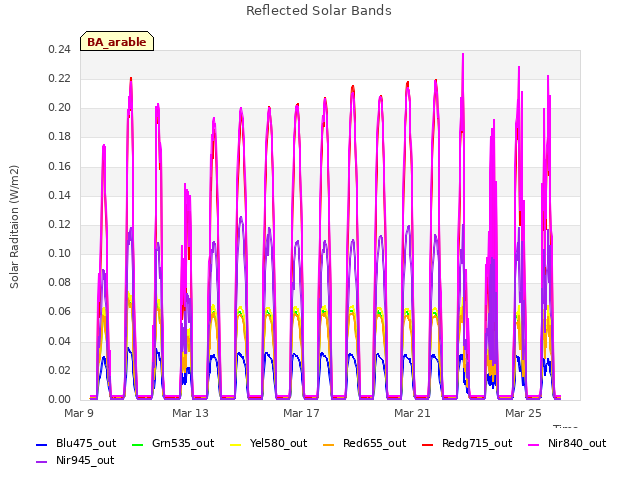The image size is (640, 480).
Task: Toggle the Nir840_out legend entry
Action: click(x=567, y=444)
